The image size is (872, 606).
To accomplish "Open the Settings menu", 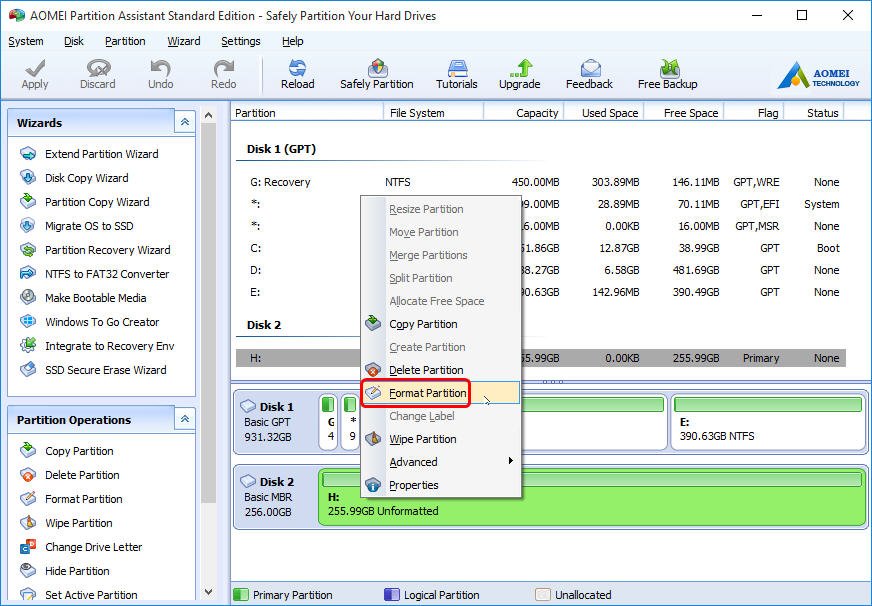I will coord(240,41).
